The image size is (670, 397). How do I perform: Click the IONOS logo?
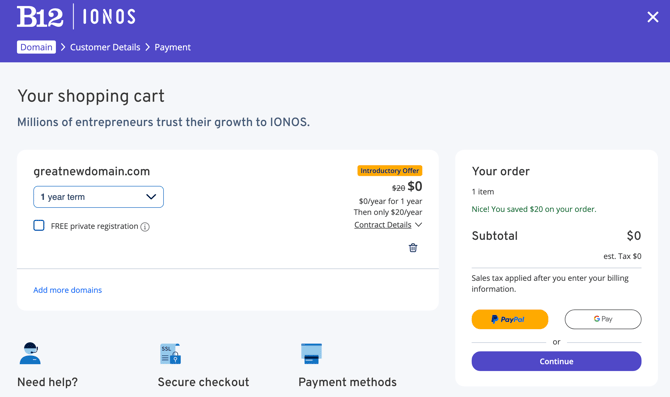tap(109, 17)
